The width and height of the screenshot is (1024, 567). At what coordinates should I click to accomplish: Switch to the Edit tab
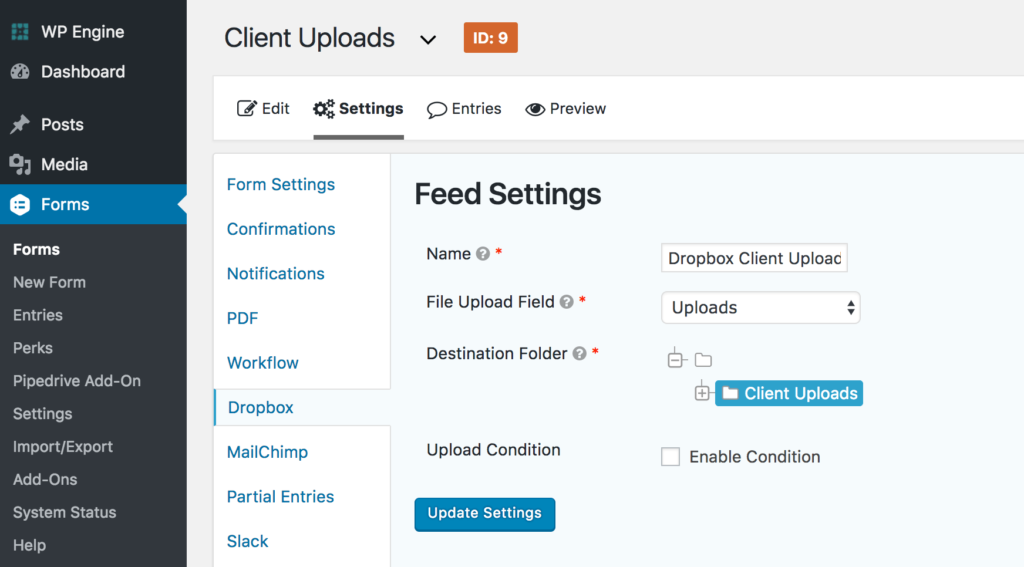(x=263, y=108)
